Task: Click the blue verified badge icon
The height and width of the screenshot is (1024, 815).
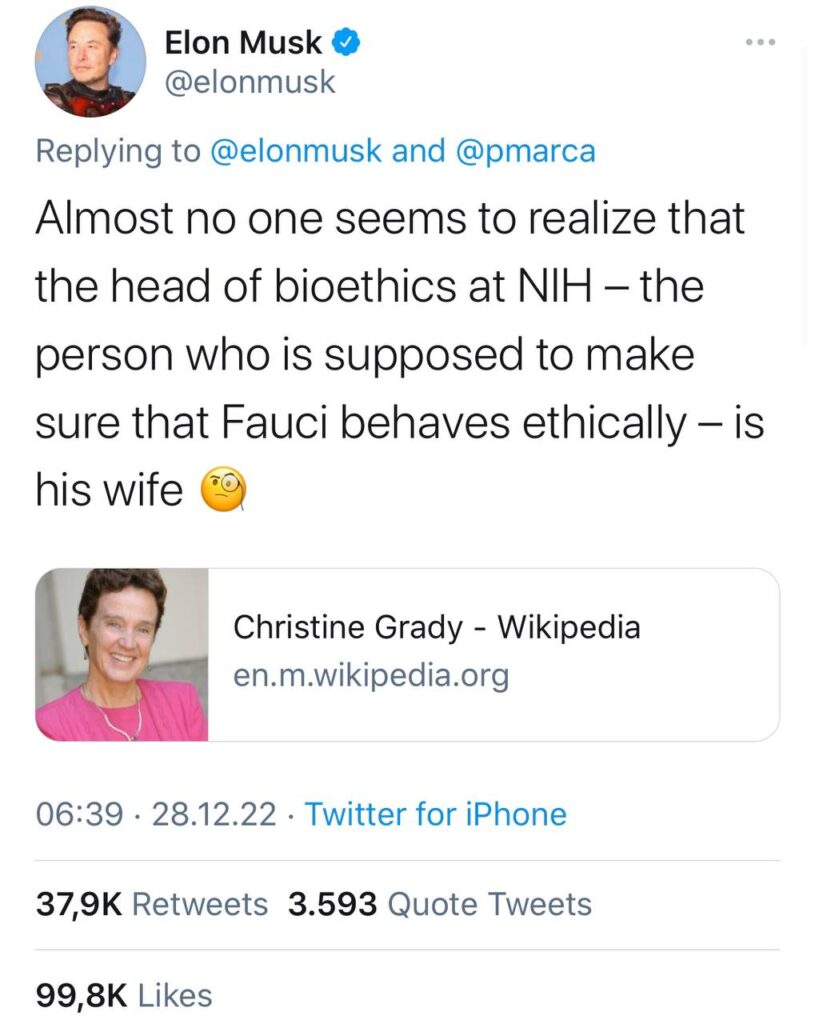Action: pyautogui.click(x=345, y=43)
